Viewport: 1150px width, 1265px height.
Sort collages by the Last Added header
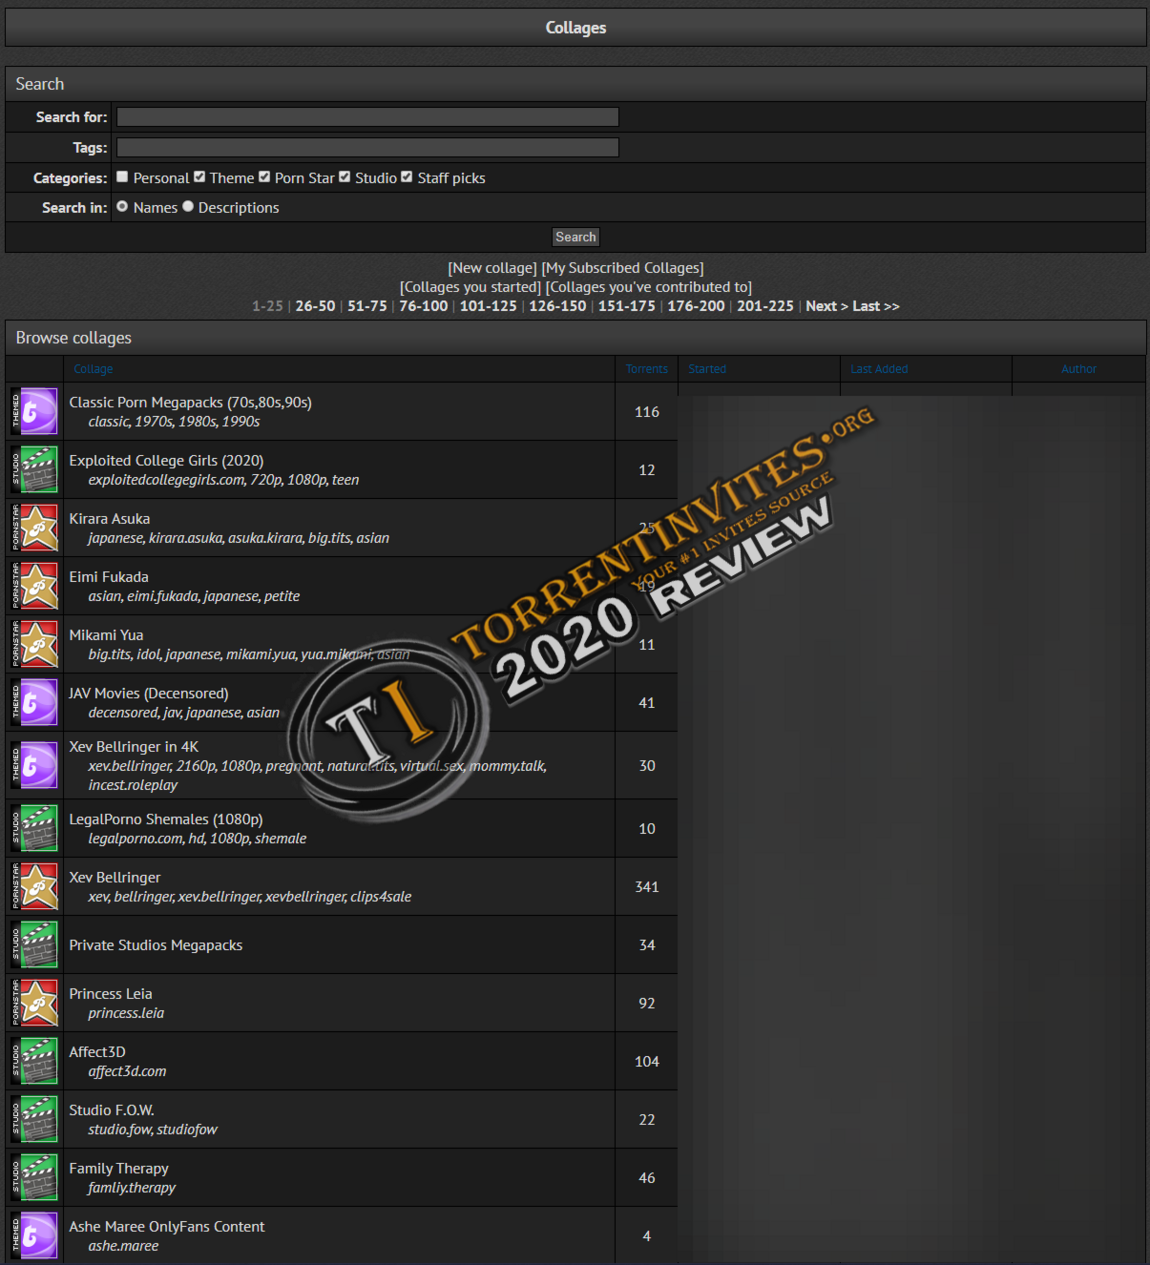tap(879, 369)
